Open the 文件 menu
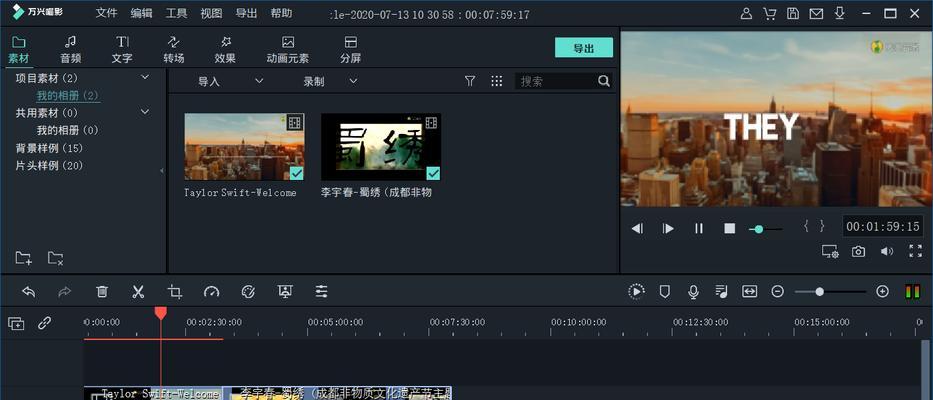Image resolution: width=933 pixels, height=400 pixels. (x=107, y=13)
